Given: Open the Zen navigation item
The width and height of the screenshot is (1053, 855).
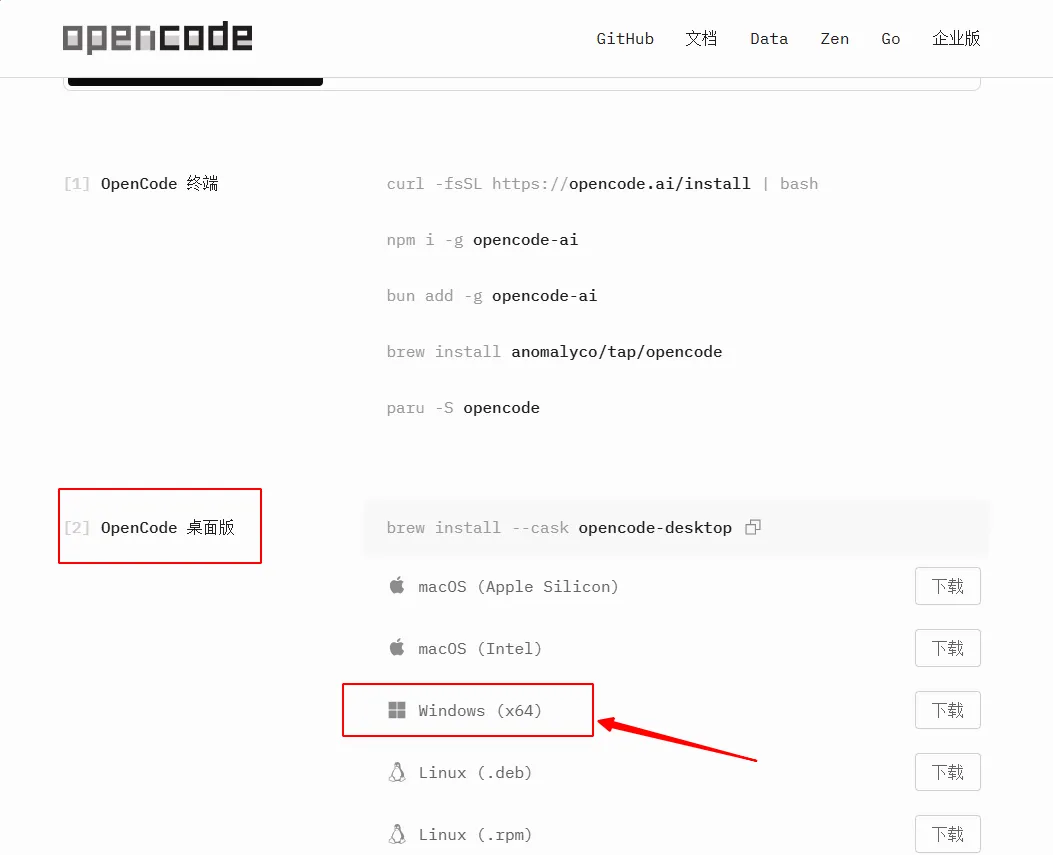Looking at the screenshot, I should (834, 39).
